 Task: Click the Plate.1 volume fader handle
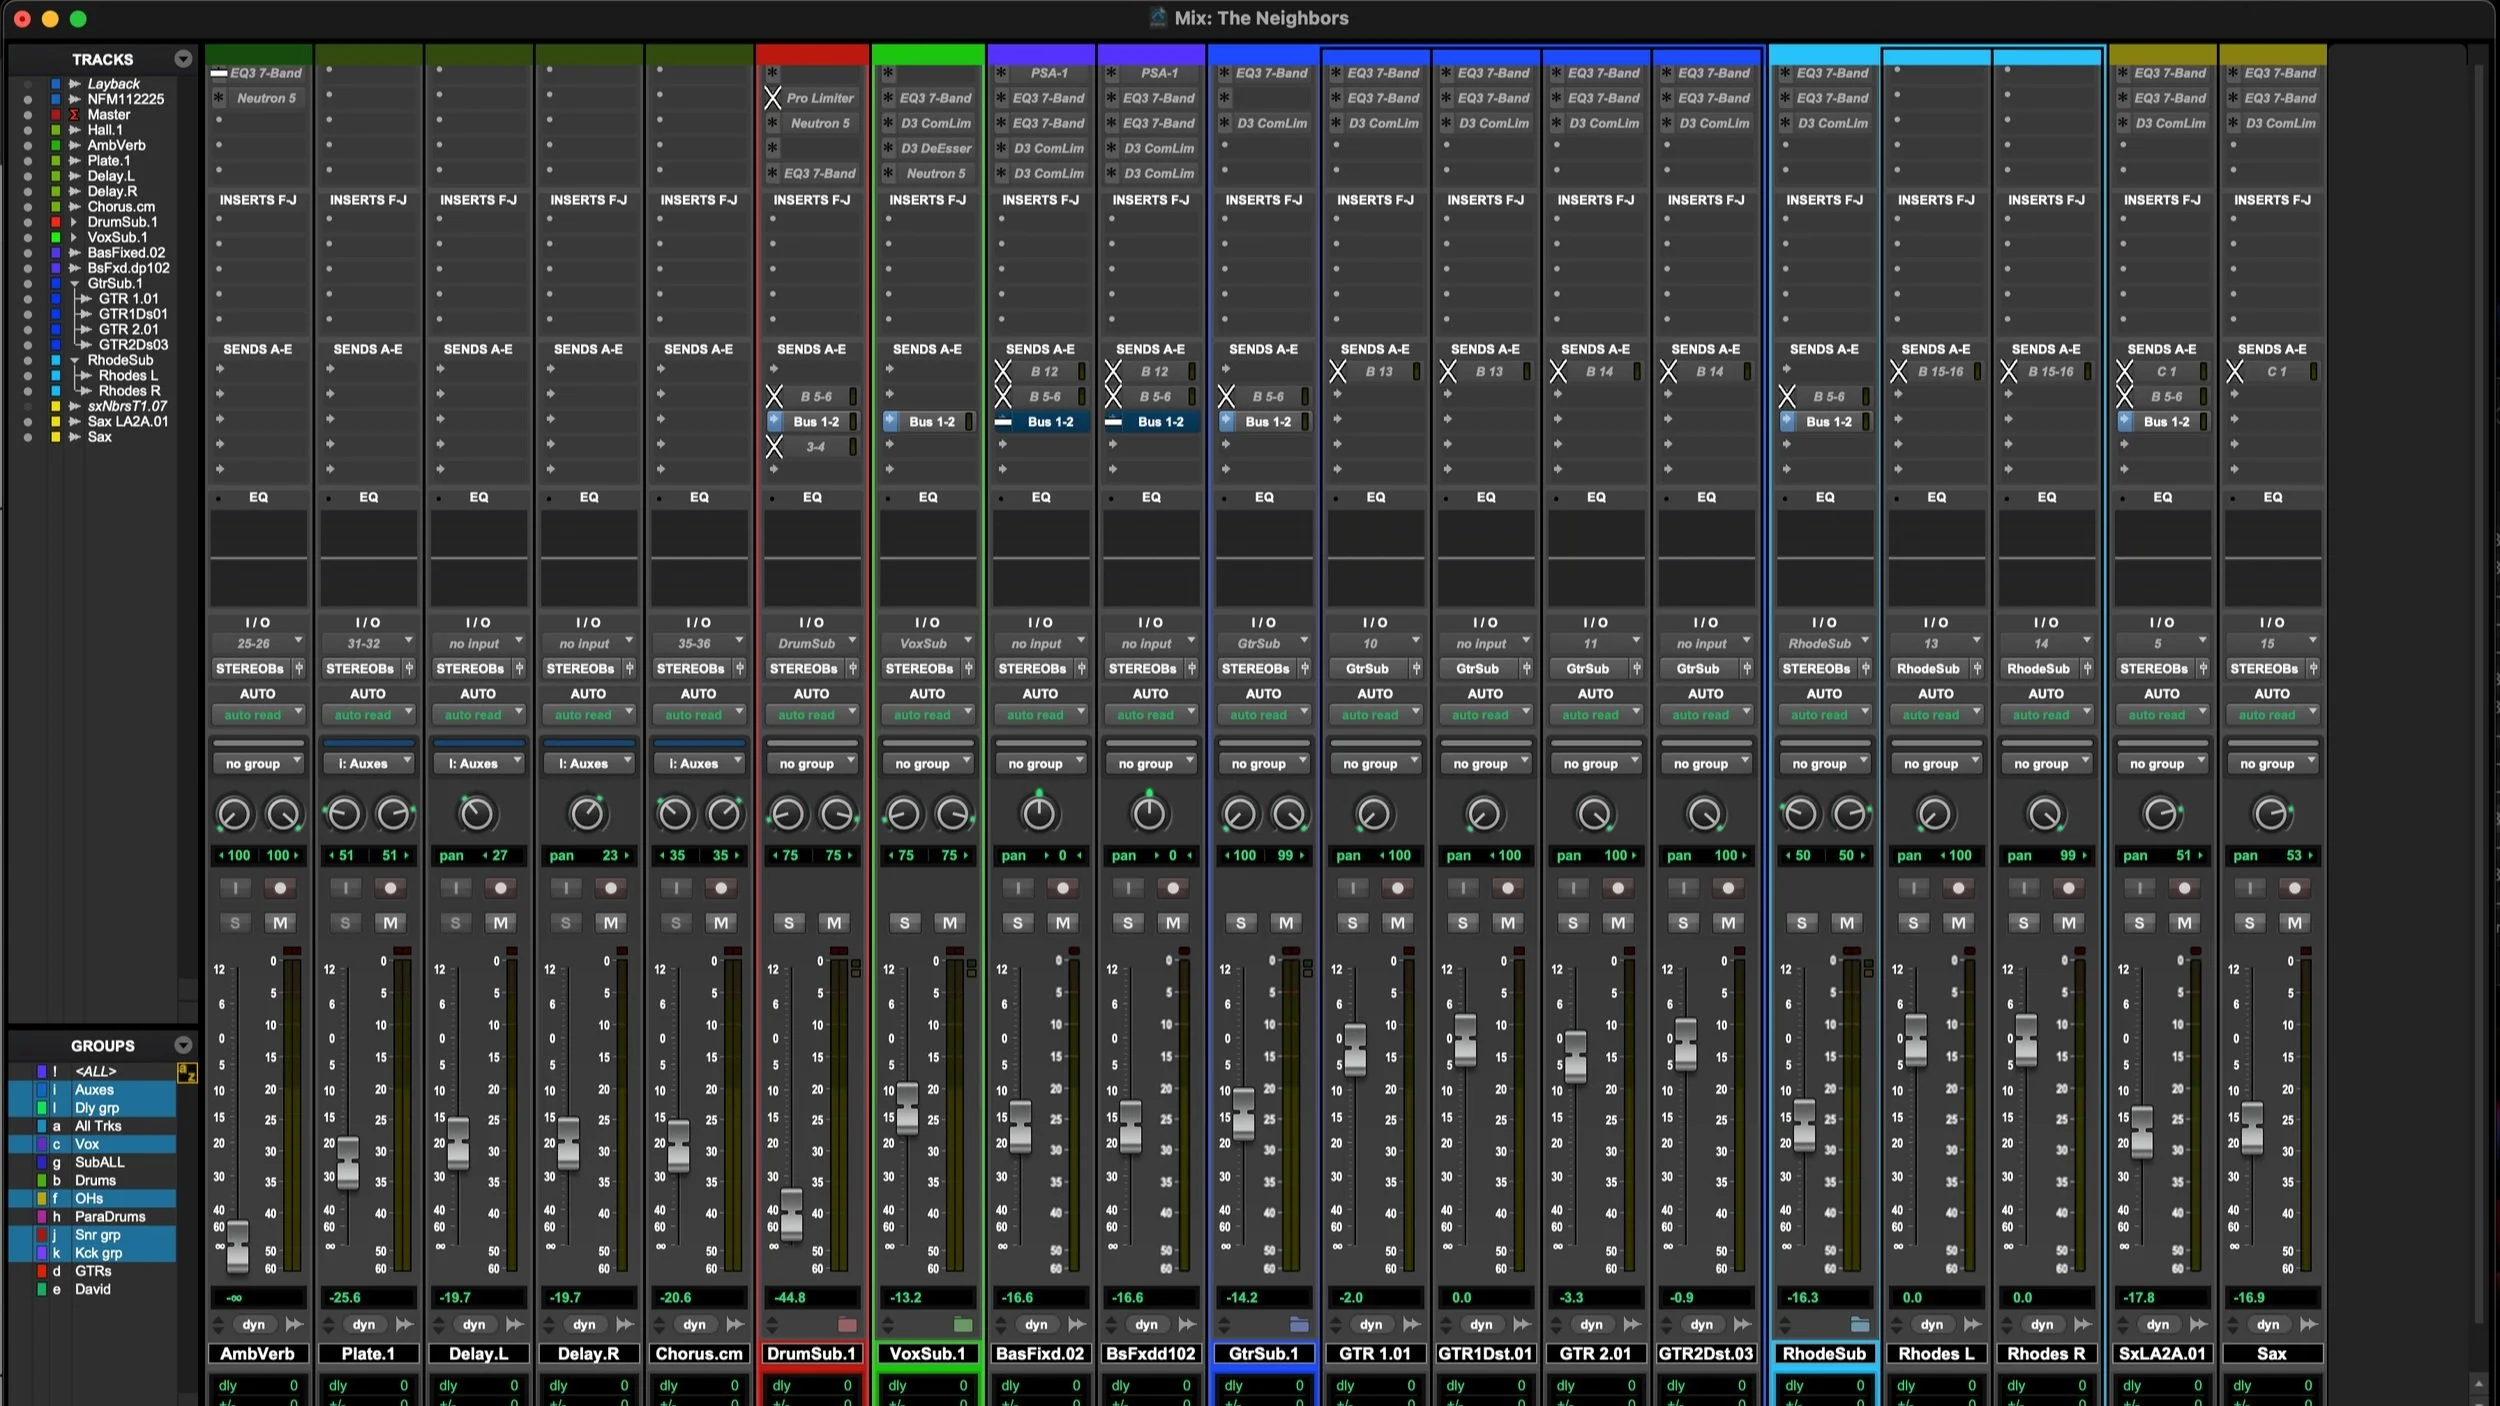(347, 1163)
